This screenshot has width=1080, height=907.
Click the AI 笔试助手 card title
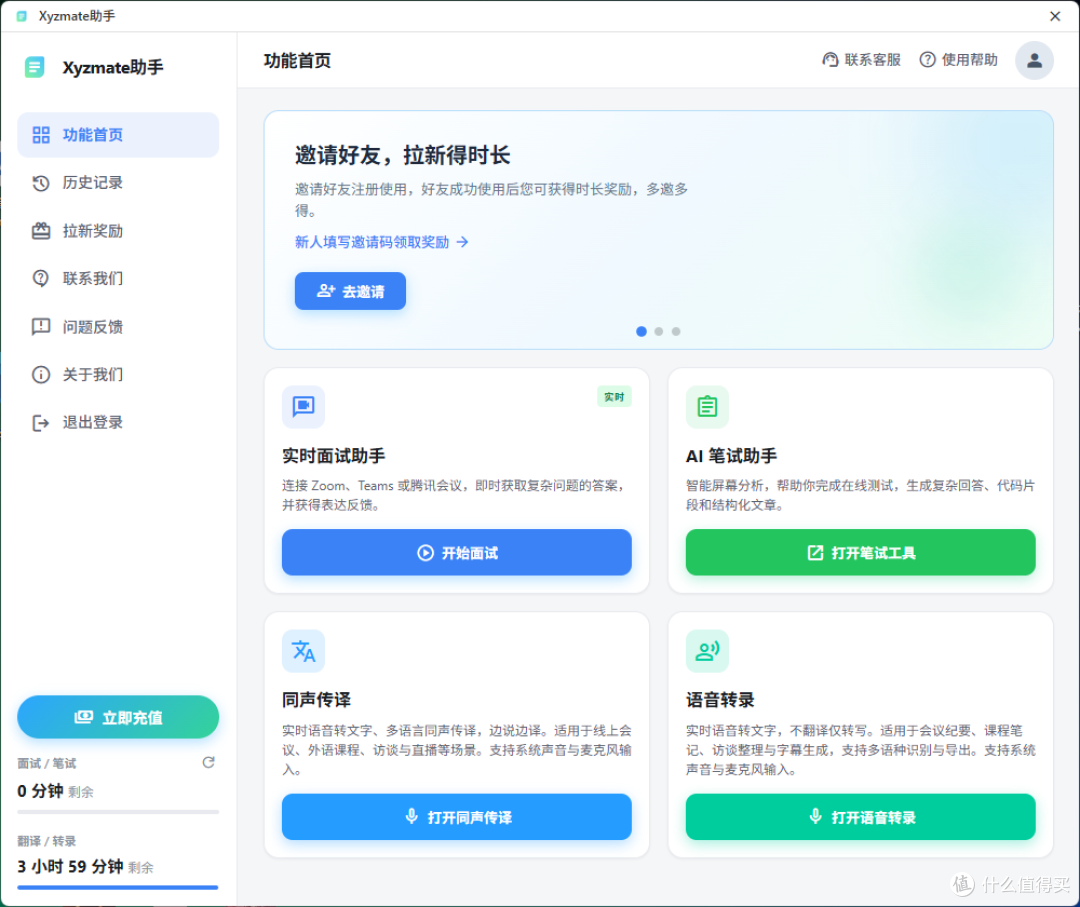tap(731, 455)
